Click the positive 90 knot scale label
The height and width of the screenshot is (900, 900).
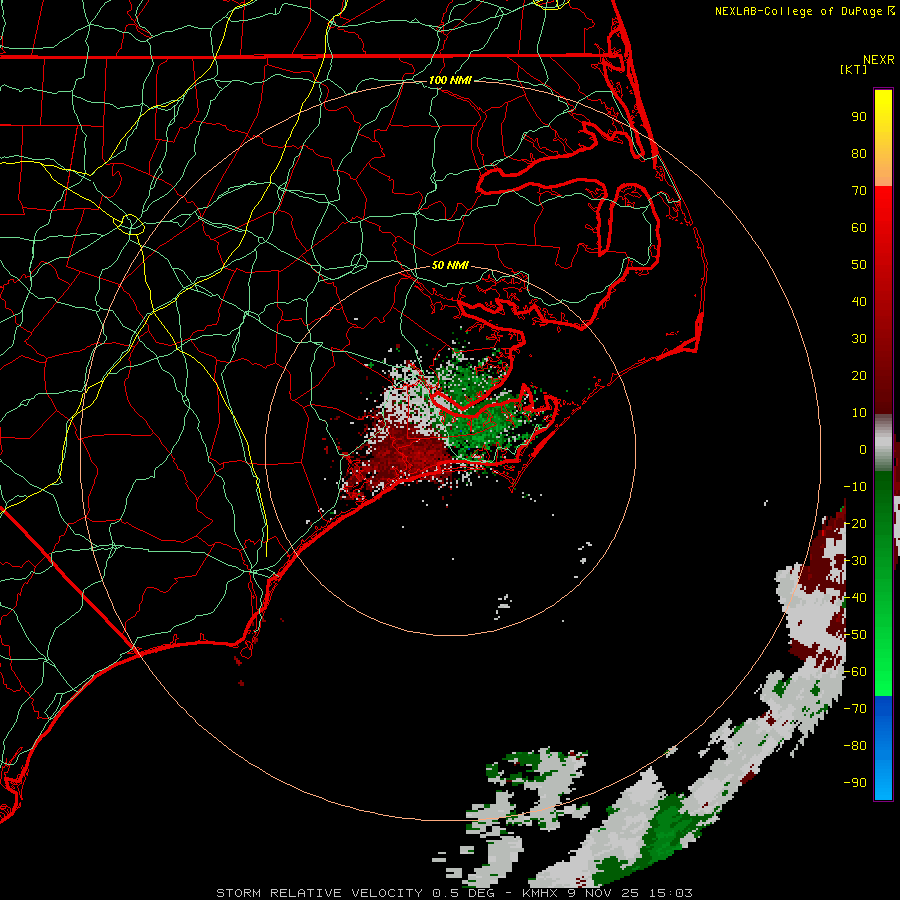(859, 117)
